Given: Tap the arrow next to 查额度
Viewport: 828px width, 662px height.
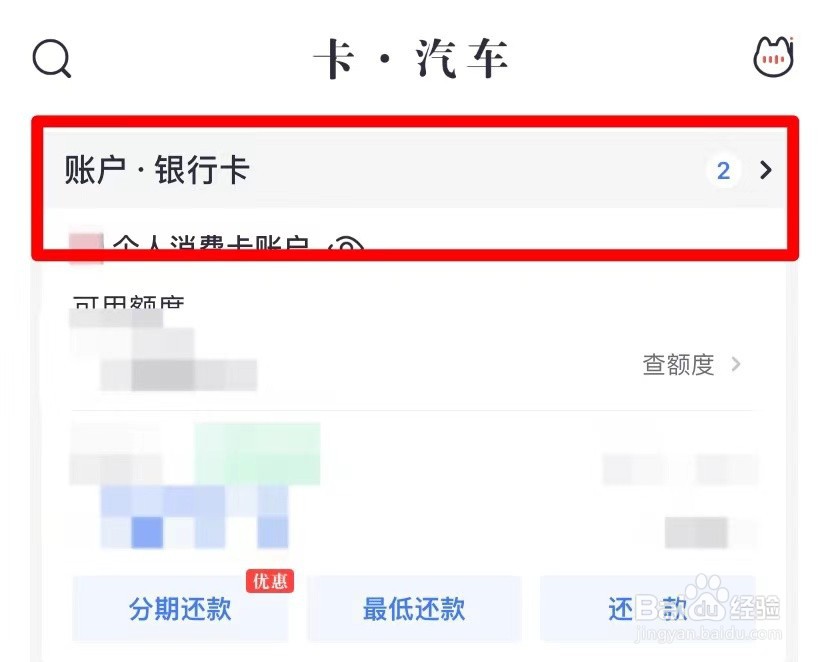Looking at the screenshot, I should [x=736, y=364].
